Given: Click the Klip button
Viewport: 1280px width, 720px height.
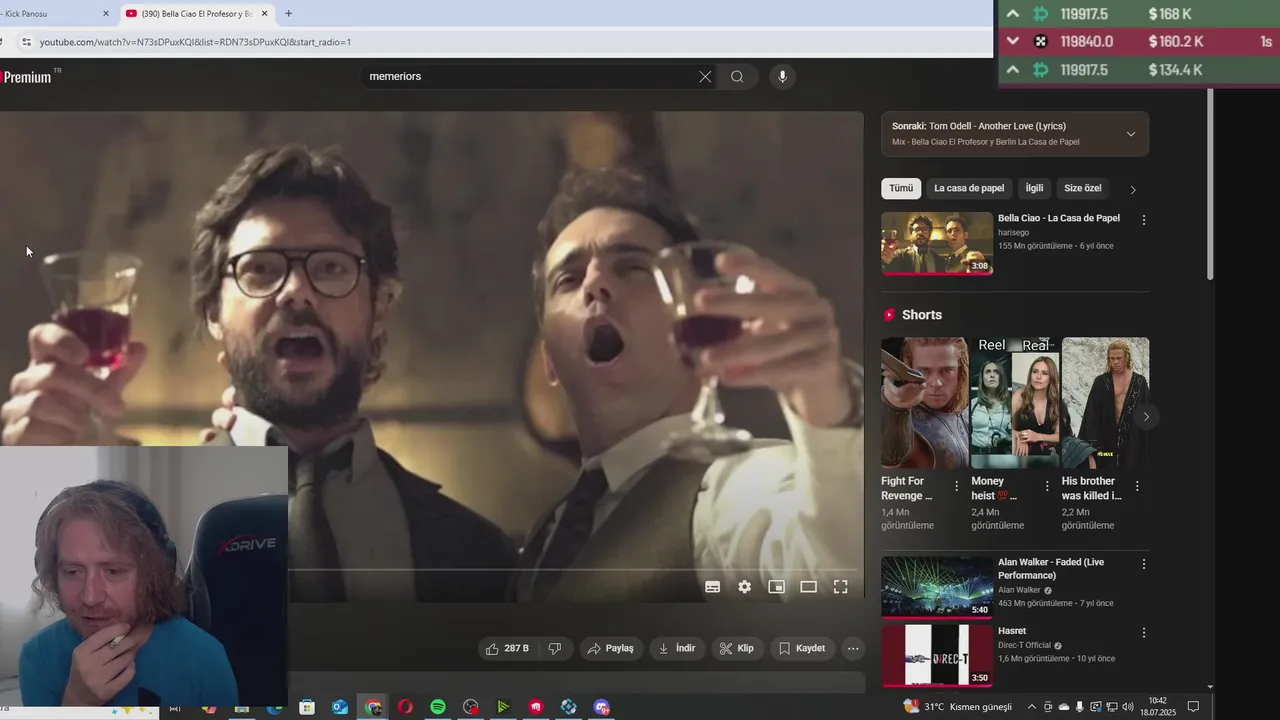Looking at the screenshot, I should coord(736,648).
